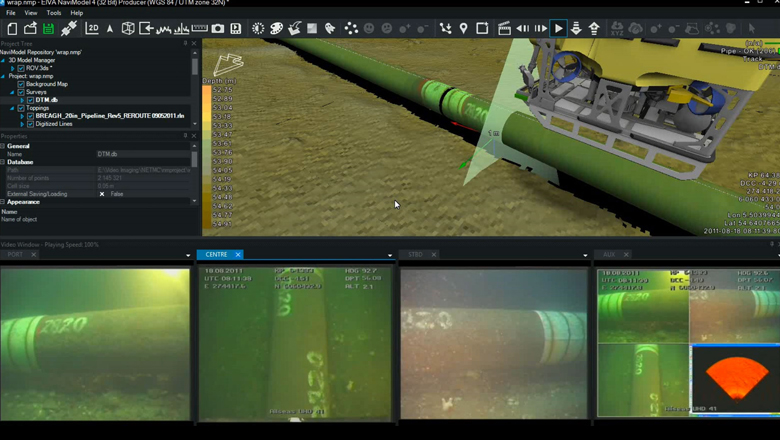This screenshot has width=780, height=440.
Task: Close the CENTRE video tab
Action: click(237, 255)
